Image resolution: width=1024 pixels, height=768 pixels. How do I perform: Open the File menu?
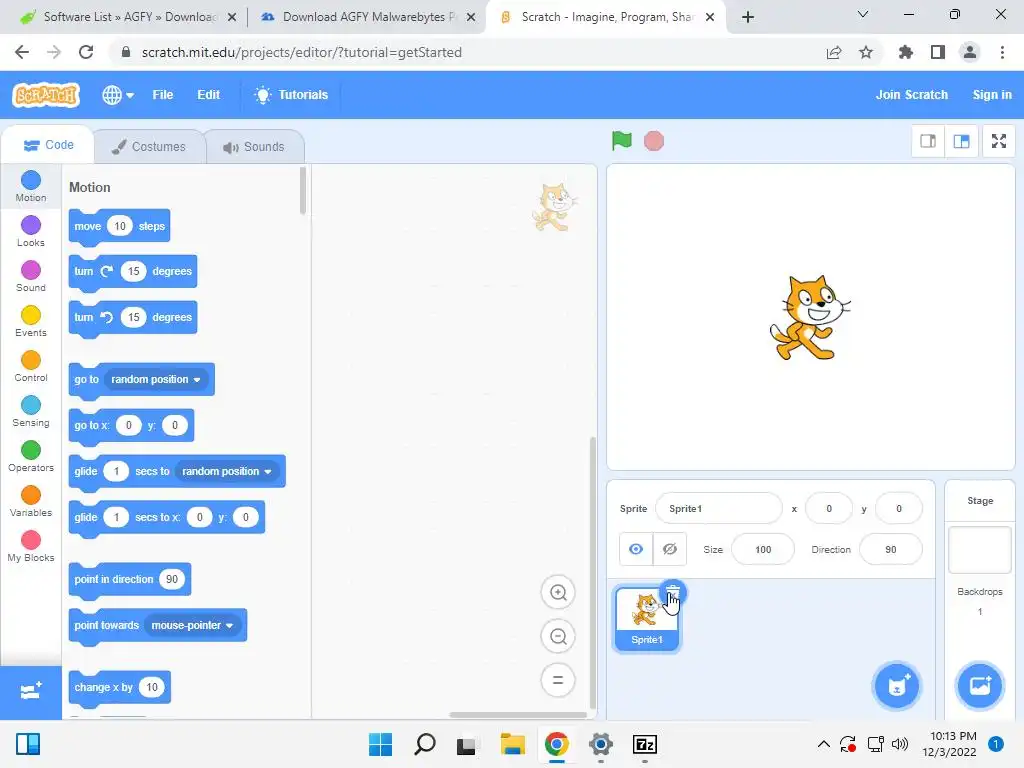tap(163, 95)
